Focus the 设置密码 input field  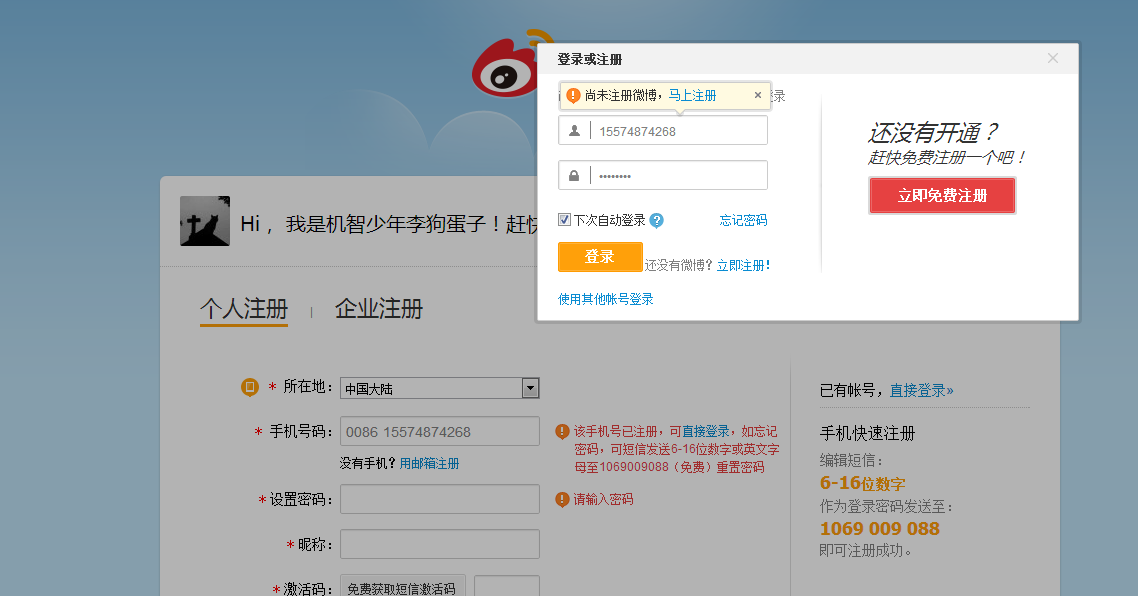point(440,499)
